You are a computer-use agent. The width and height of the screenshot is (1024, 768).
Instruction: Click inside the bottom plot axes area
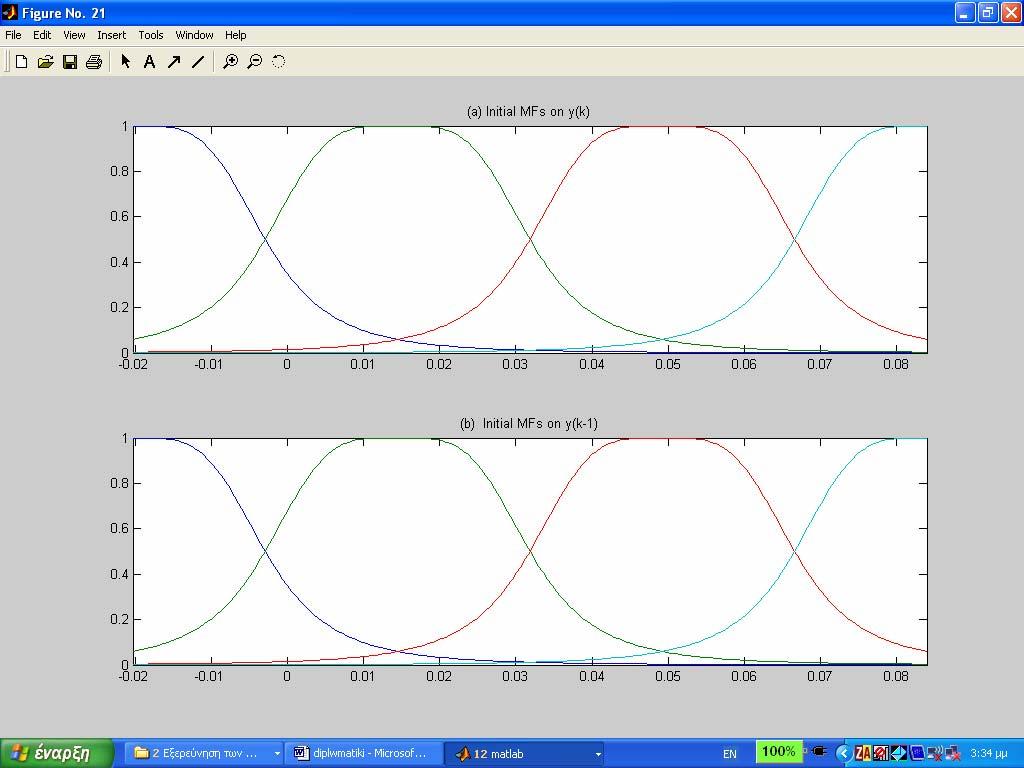pos(530,551)
